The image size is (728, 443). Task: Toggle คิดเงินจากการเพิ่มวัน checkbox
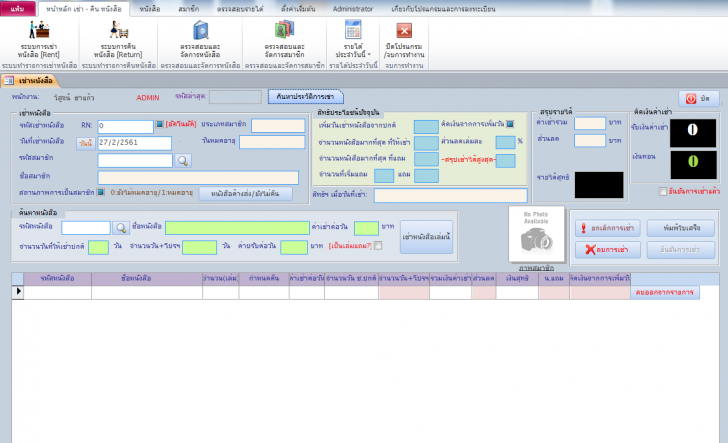click(510, 124)
